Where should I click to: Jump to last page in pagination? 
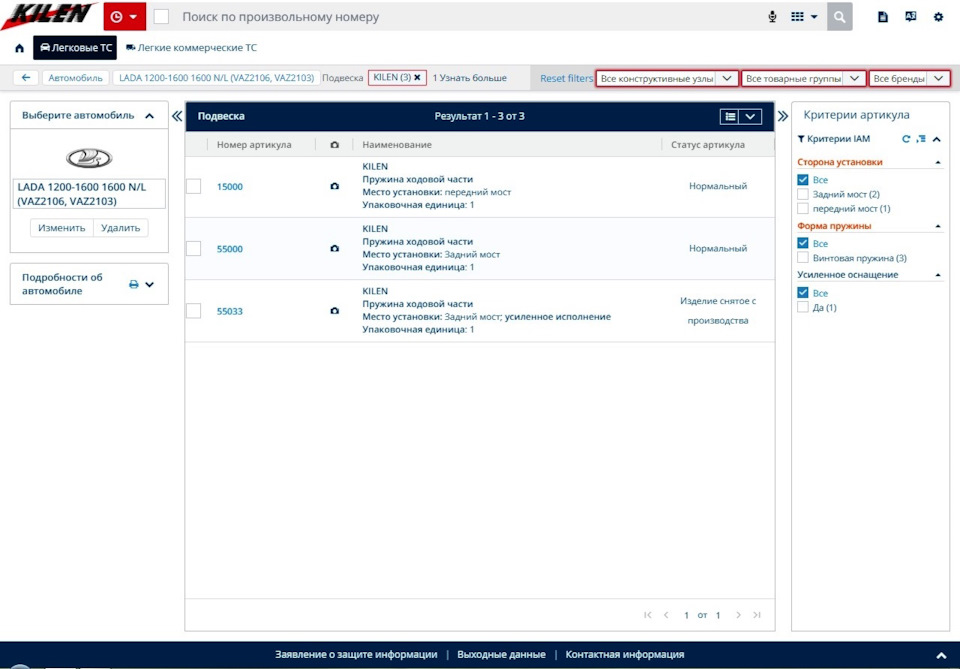pyautogui.click(x=757, y=615)
